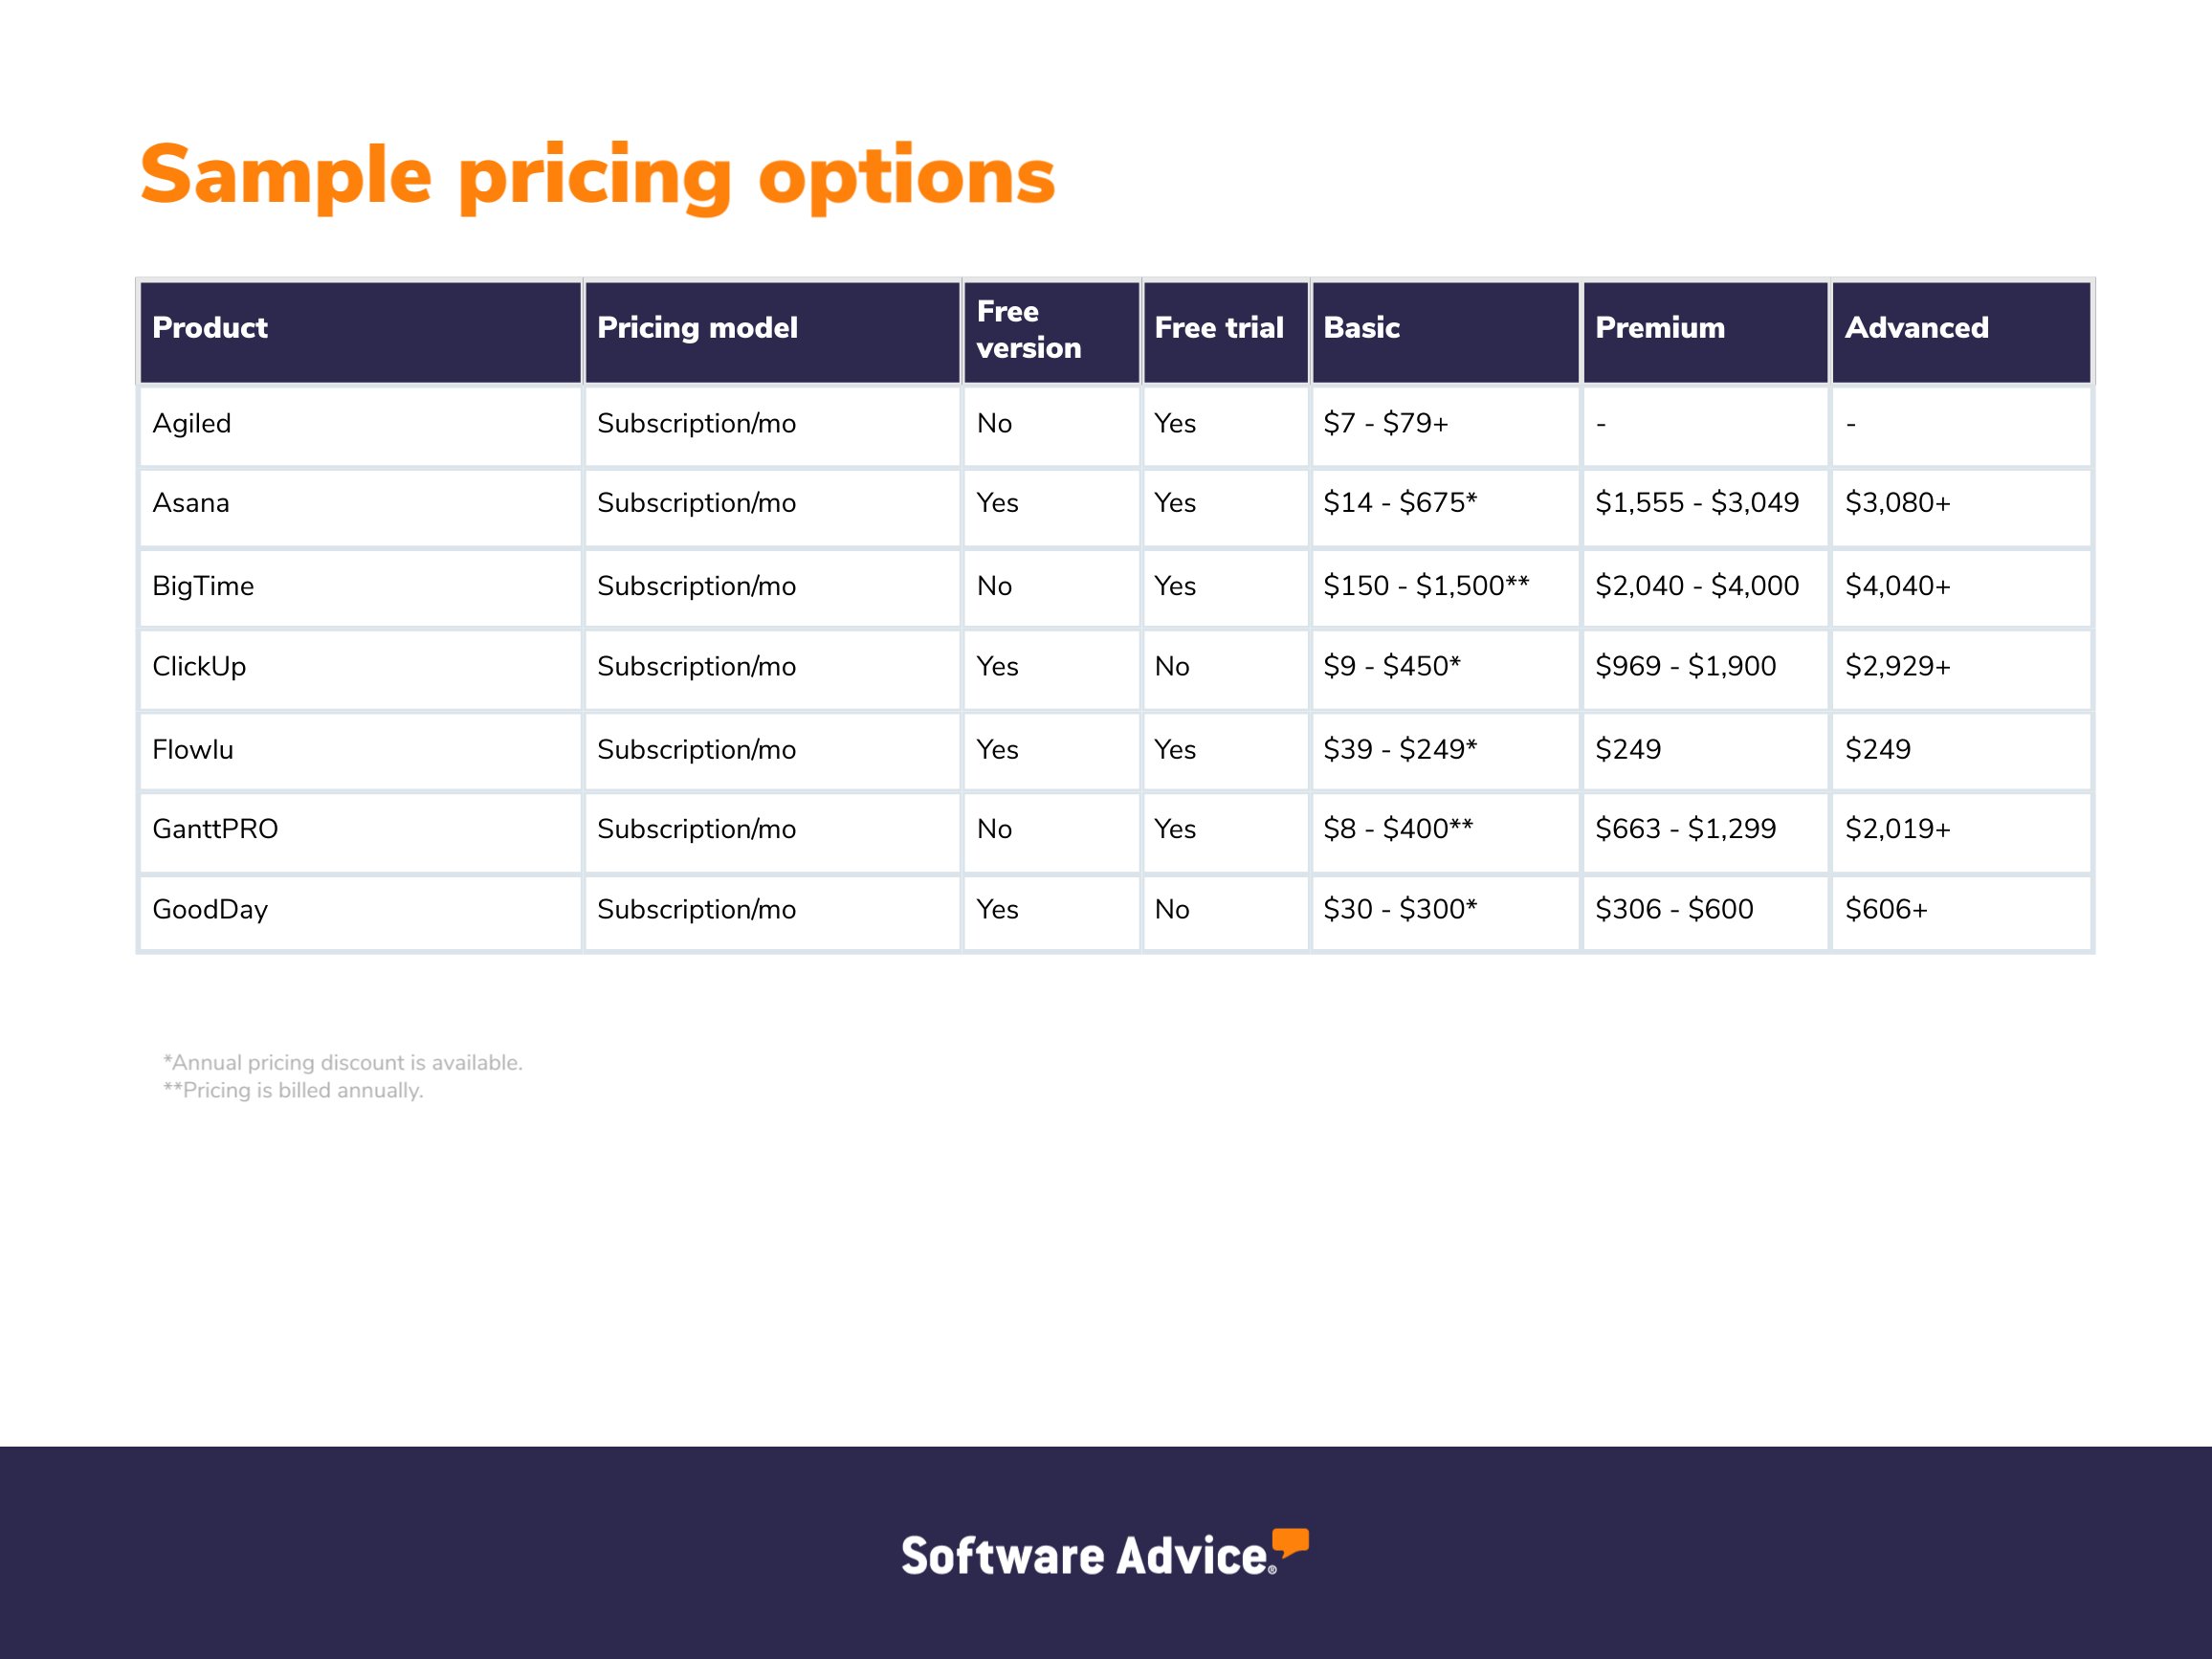Click the Asana product name

click(190, 503)
